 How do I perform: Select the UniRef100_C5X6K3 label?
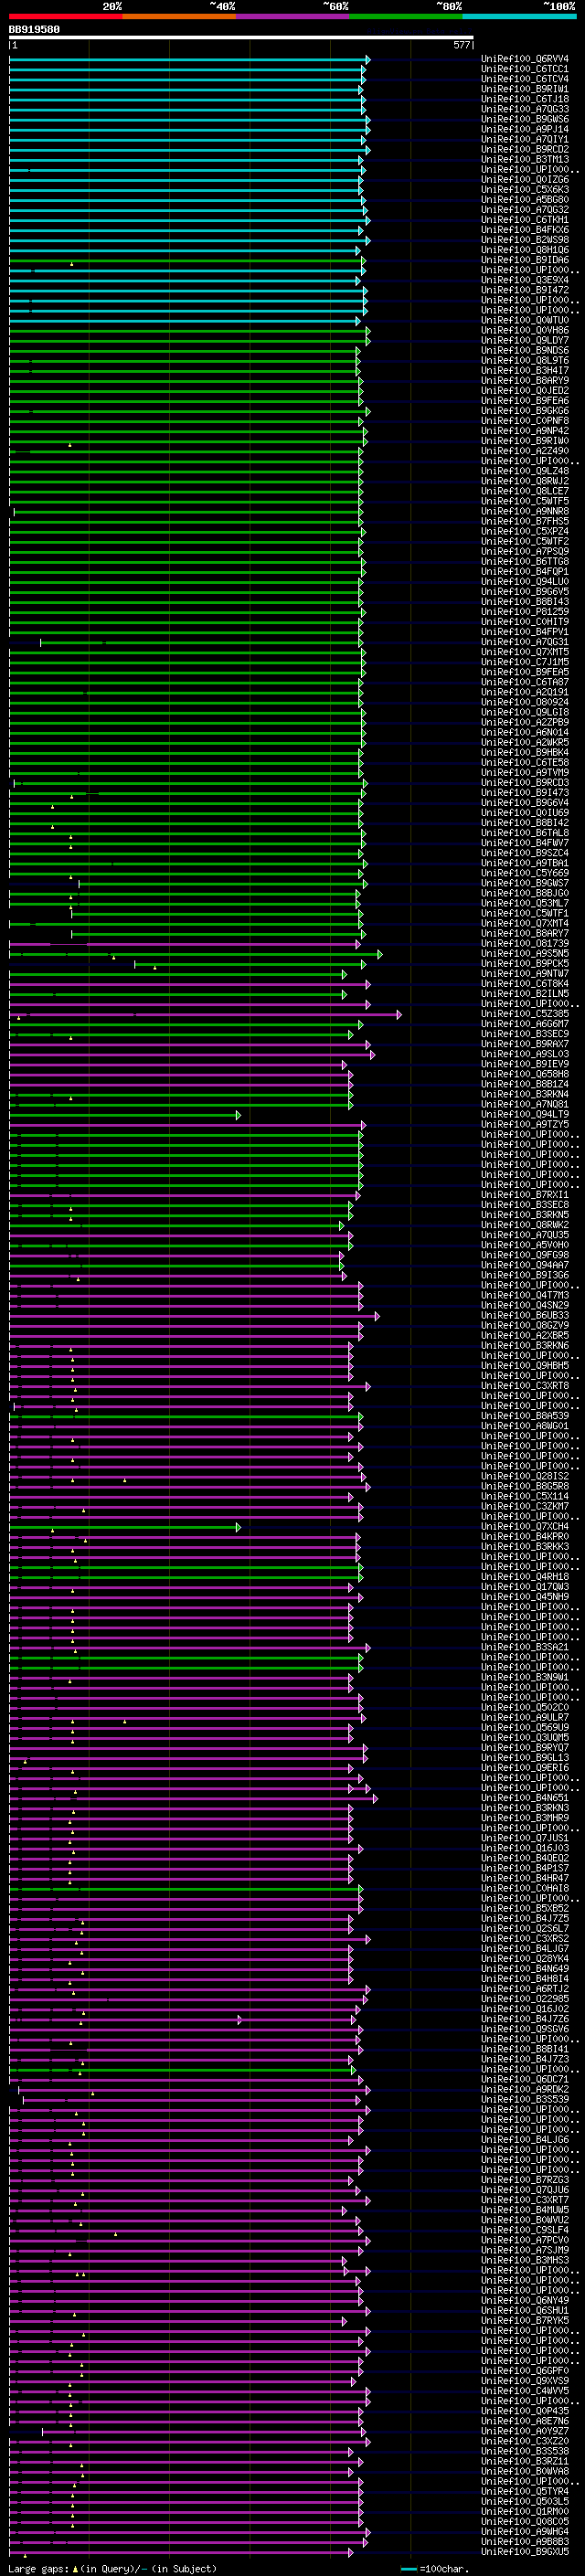(x=524, y=189)
